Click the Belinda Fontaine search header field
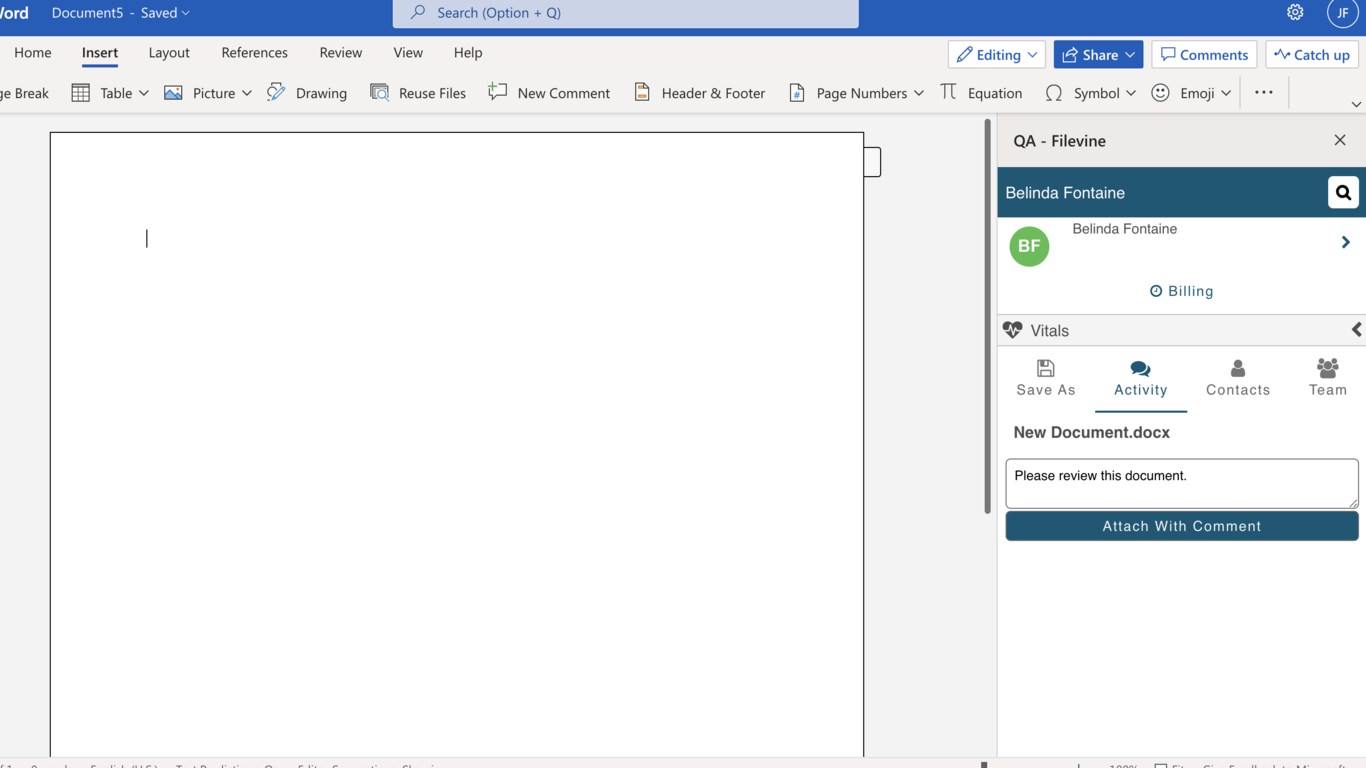 [x=1162, y=193]
